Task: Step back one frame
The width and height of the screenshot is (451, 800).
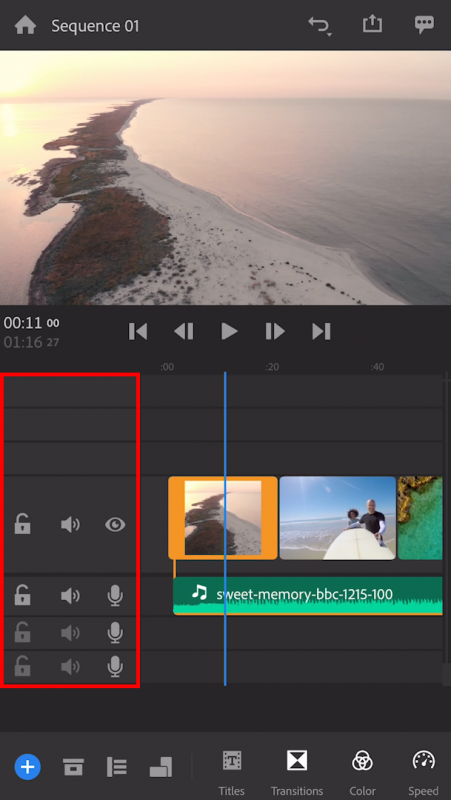Action: (184, 332)
